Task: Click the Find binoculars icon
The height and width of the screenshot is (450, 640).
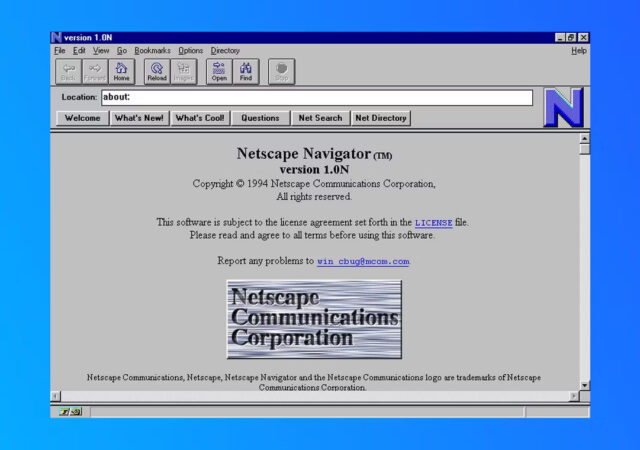Action: 246,71
